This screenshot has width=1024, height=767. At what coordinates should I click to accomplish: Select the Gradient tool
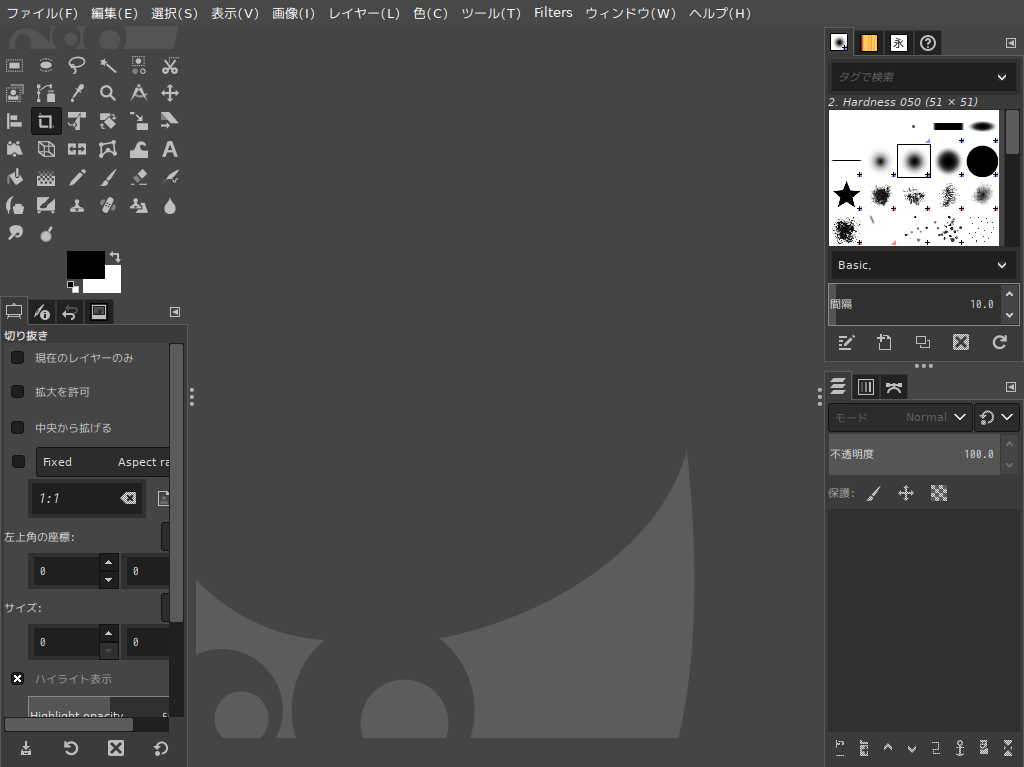(x=46, y=178)
